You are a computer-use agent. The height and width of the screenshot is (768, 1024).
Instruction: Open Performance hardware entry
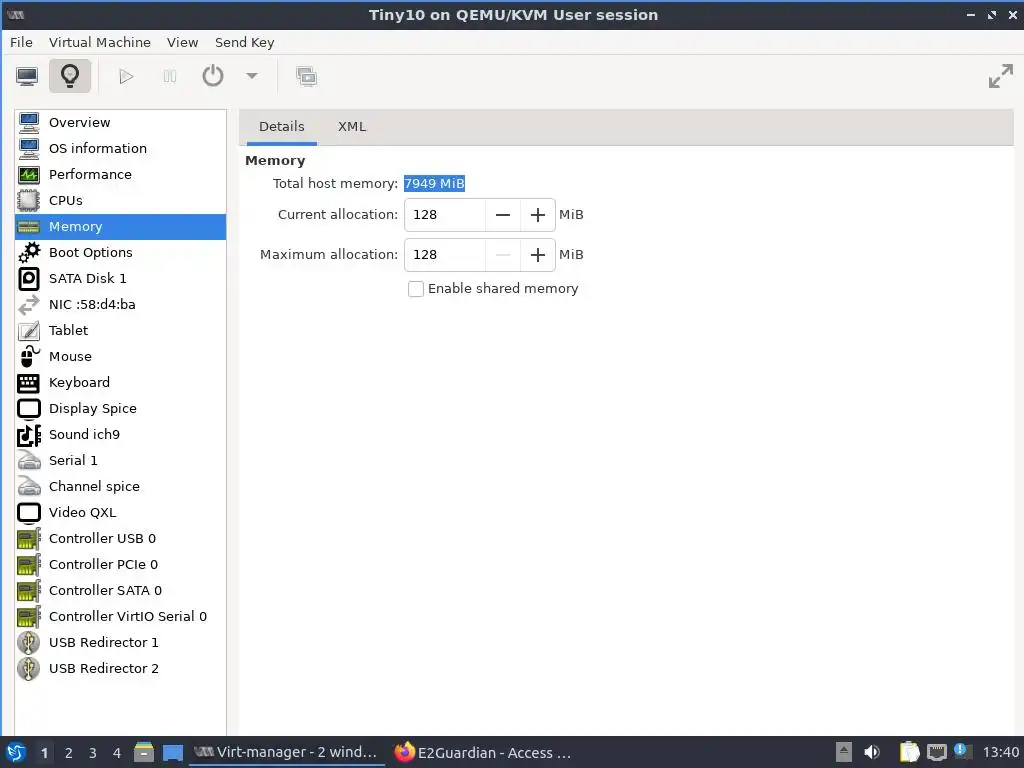pos(120,174)
